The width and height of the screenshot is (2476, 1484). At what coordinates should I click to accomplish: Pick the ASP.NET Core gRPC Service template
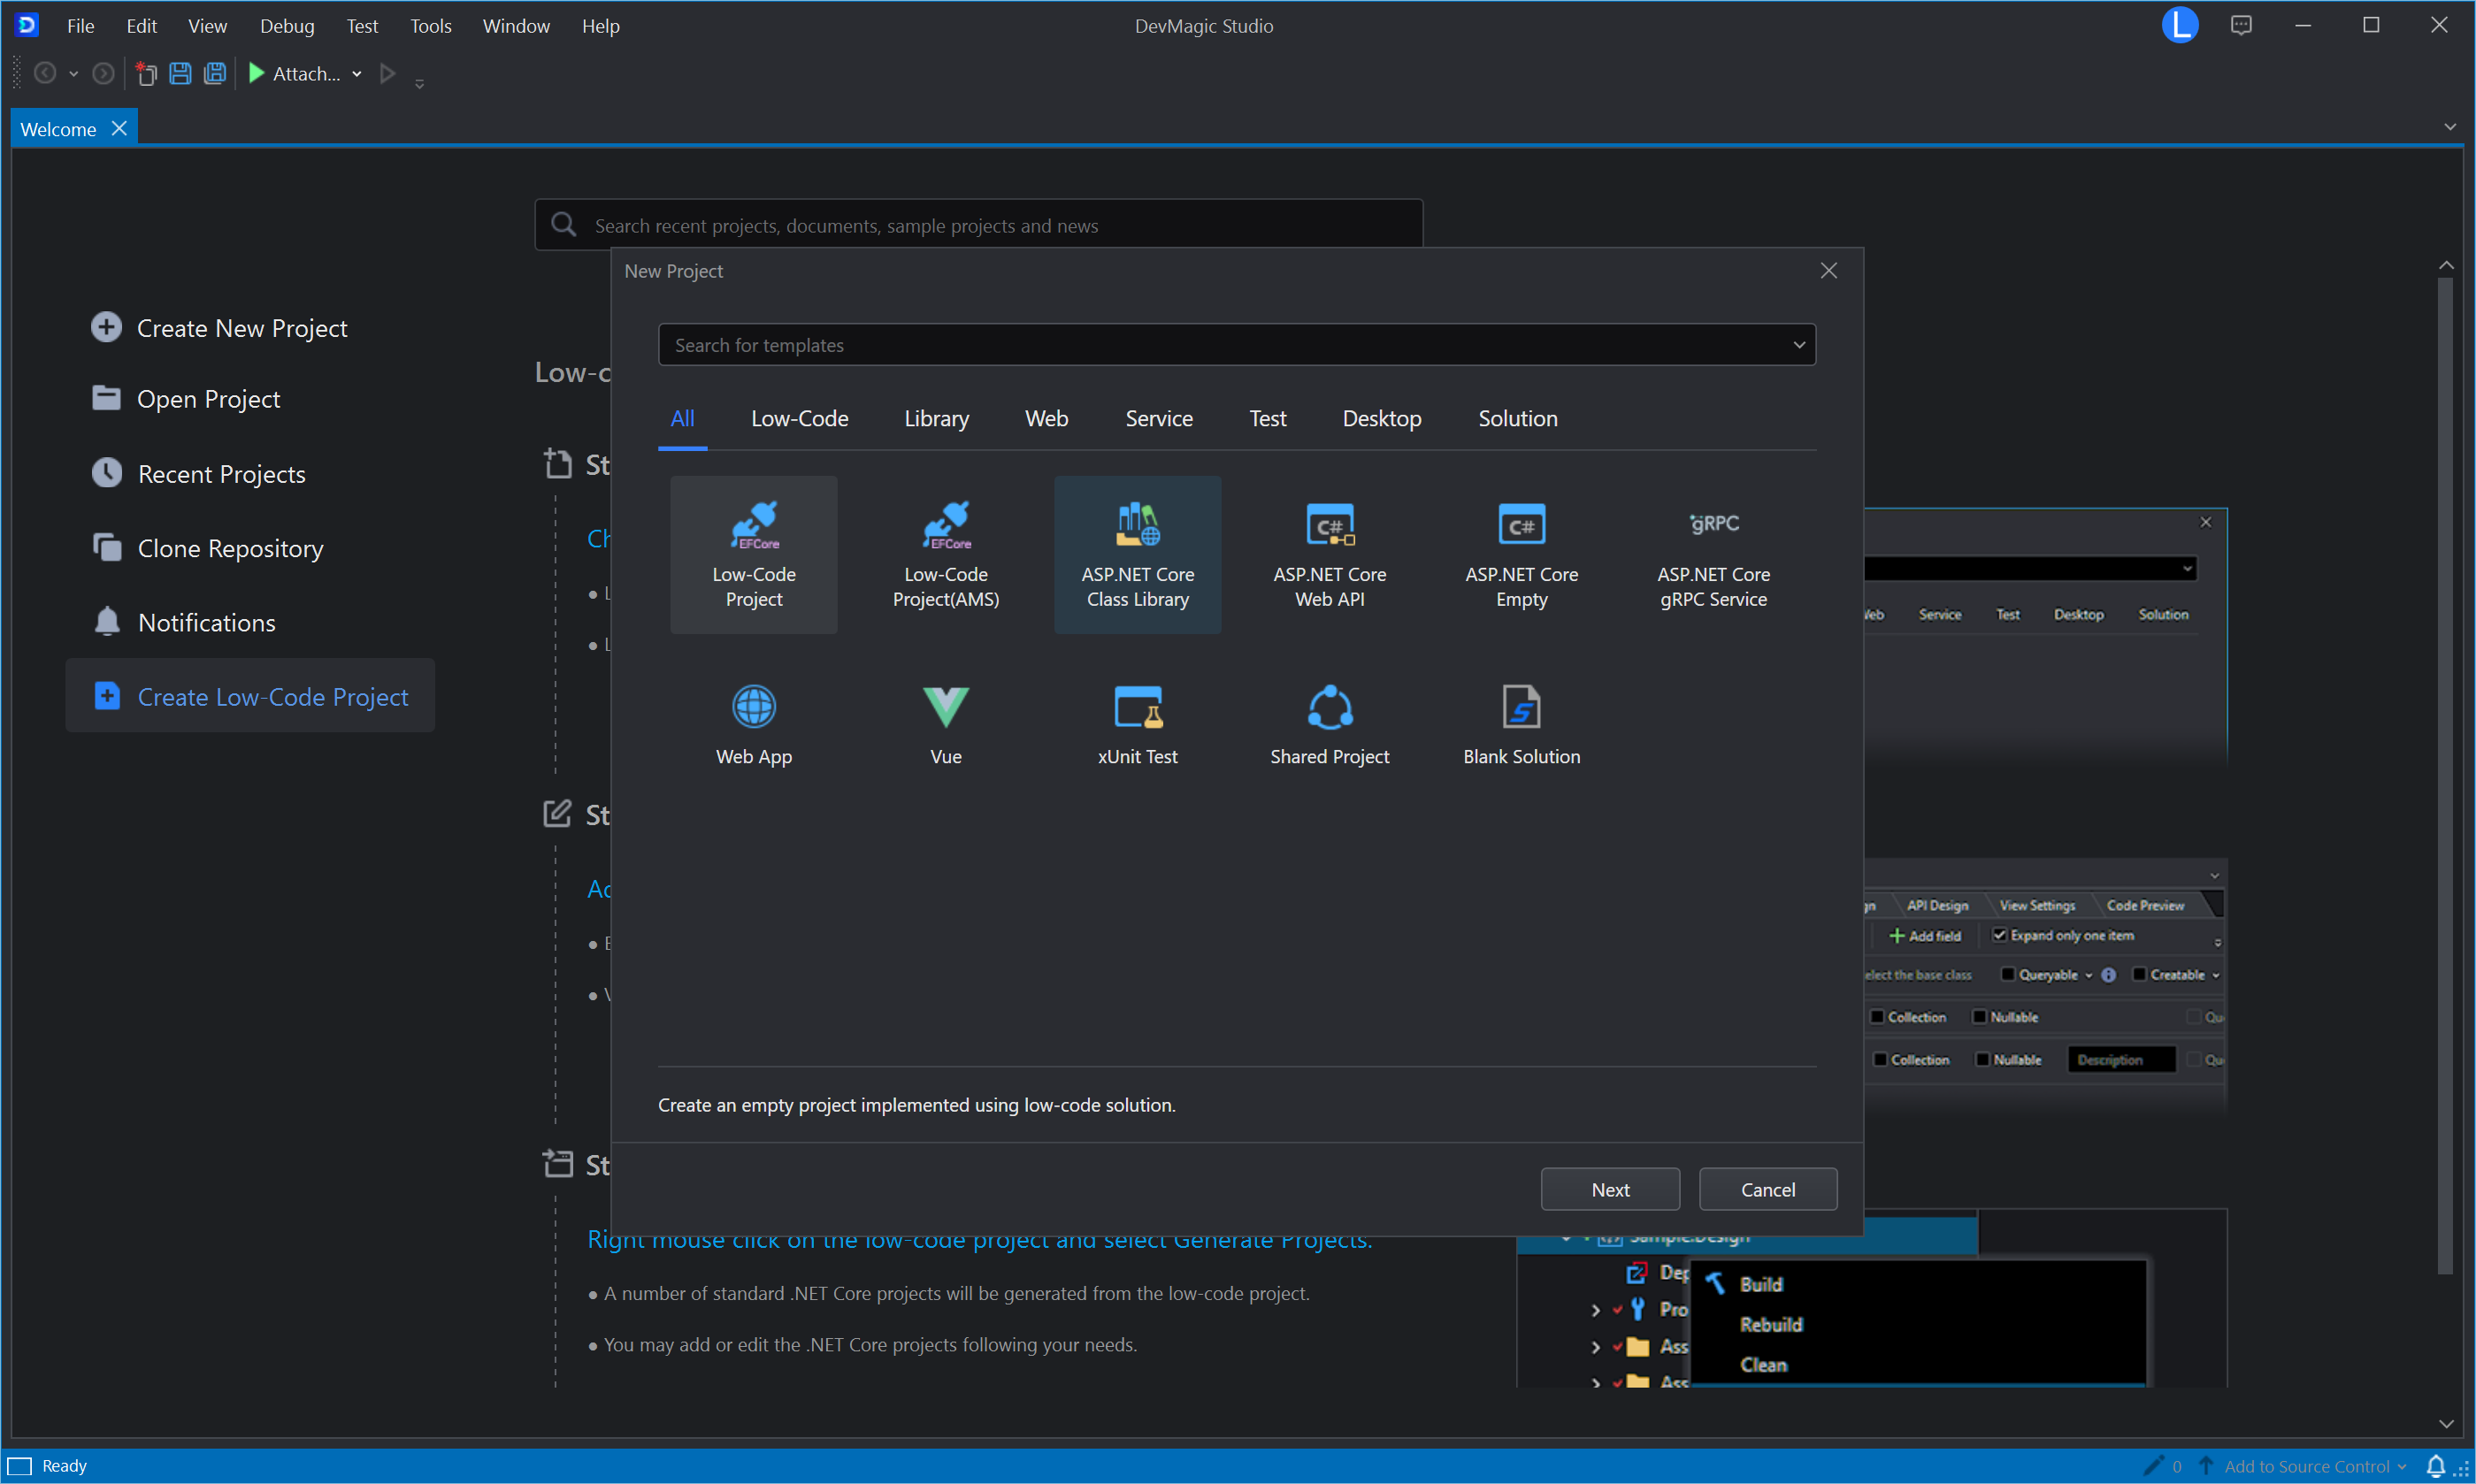pyautogui.click(x=1713, y=554)
